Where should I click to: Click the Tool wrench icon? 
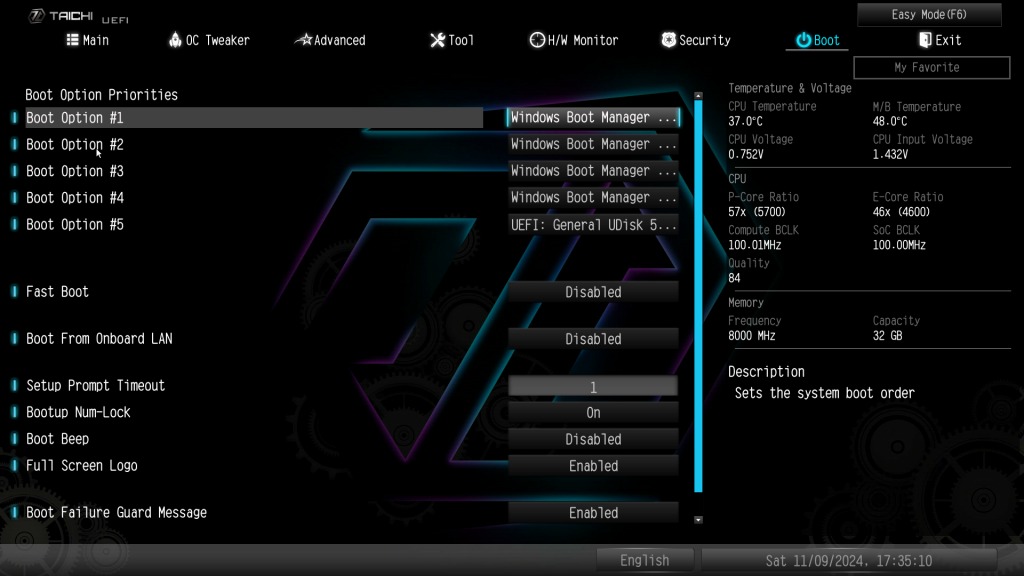(438, 40)
